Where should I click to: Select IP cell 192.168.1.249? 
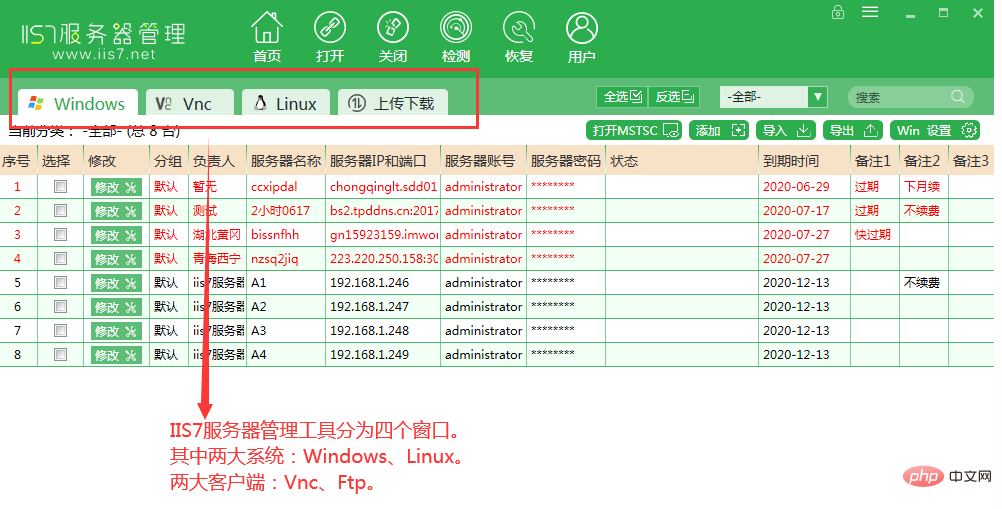[x=383, y=354]
